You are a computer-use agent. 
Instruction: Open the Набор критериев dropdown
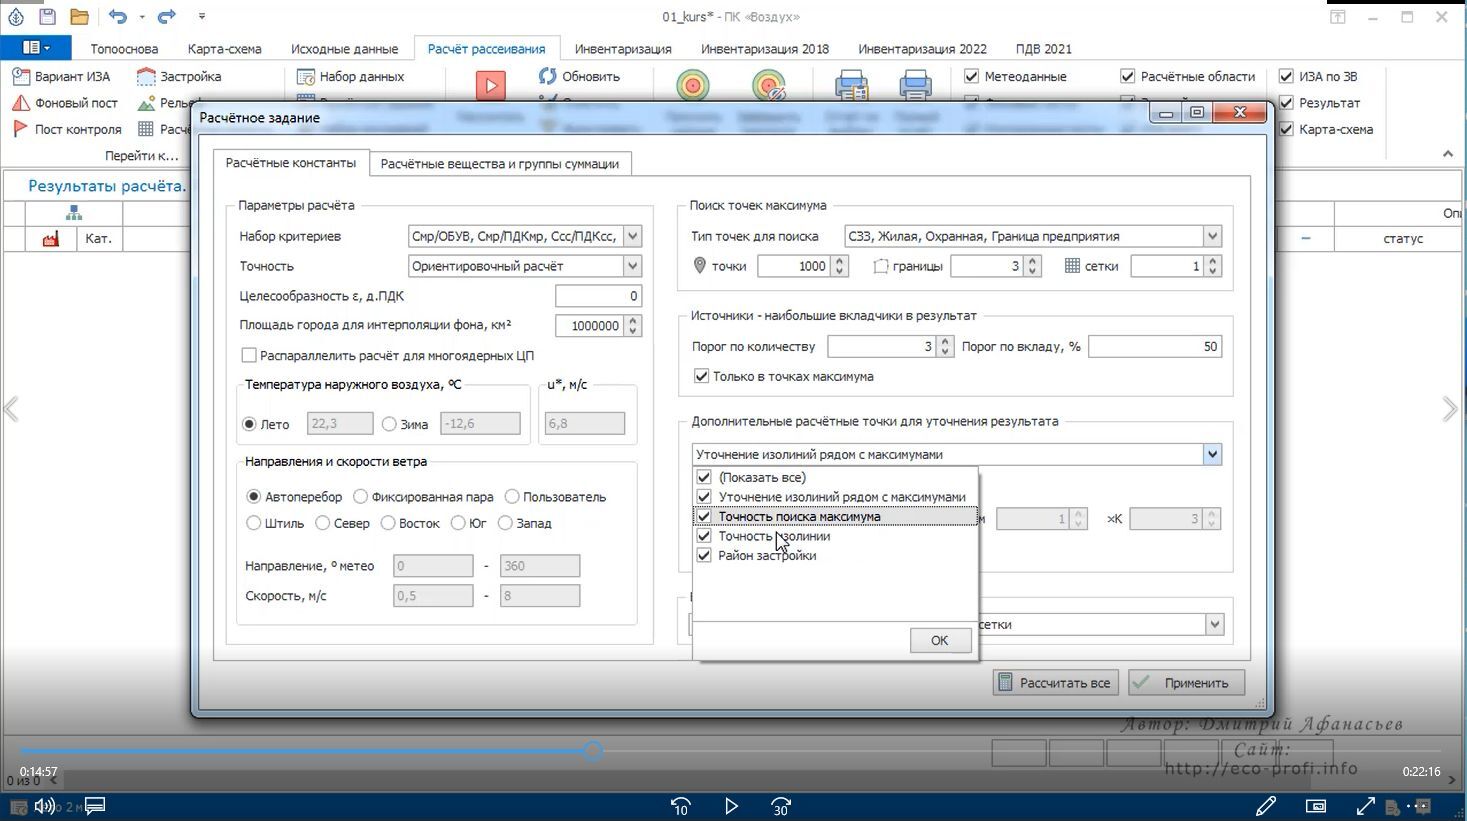pos(632,236)
